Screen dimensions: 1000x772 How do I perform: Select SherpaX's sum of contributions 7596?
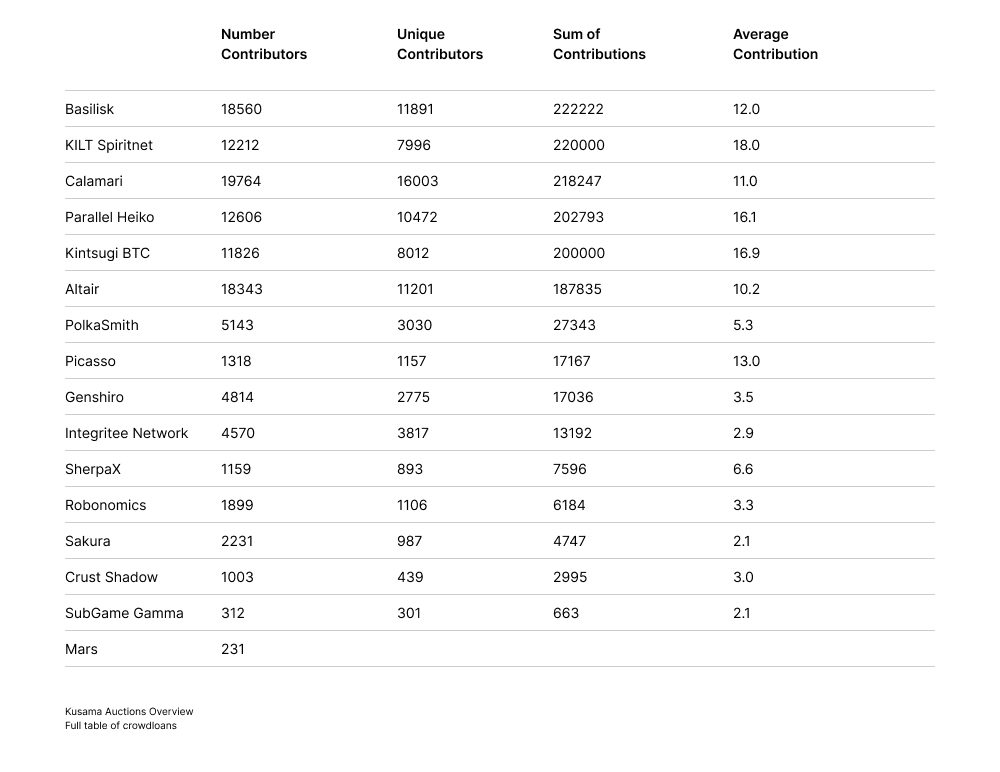click(569, 469)
